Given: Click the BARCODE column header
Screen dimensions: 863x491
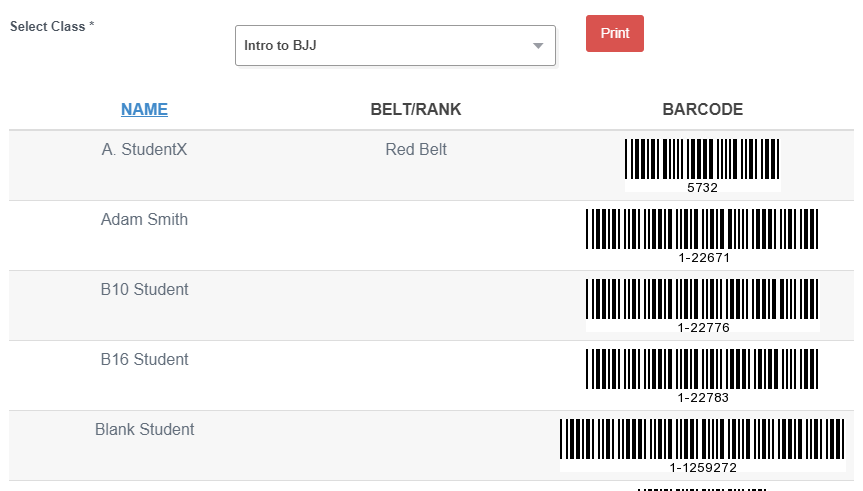Looking at the screenshot, I should pyautogui.click(x=702, y=110).
